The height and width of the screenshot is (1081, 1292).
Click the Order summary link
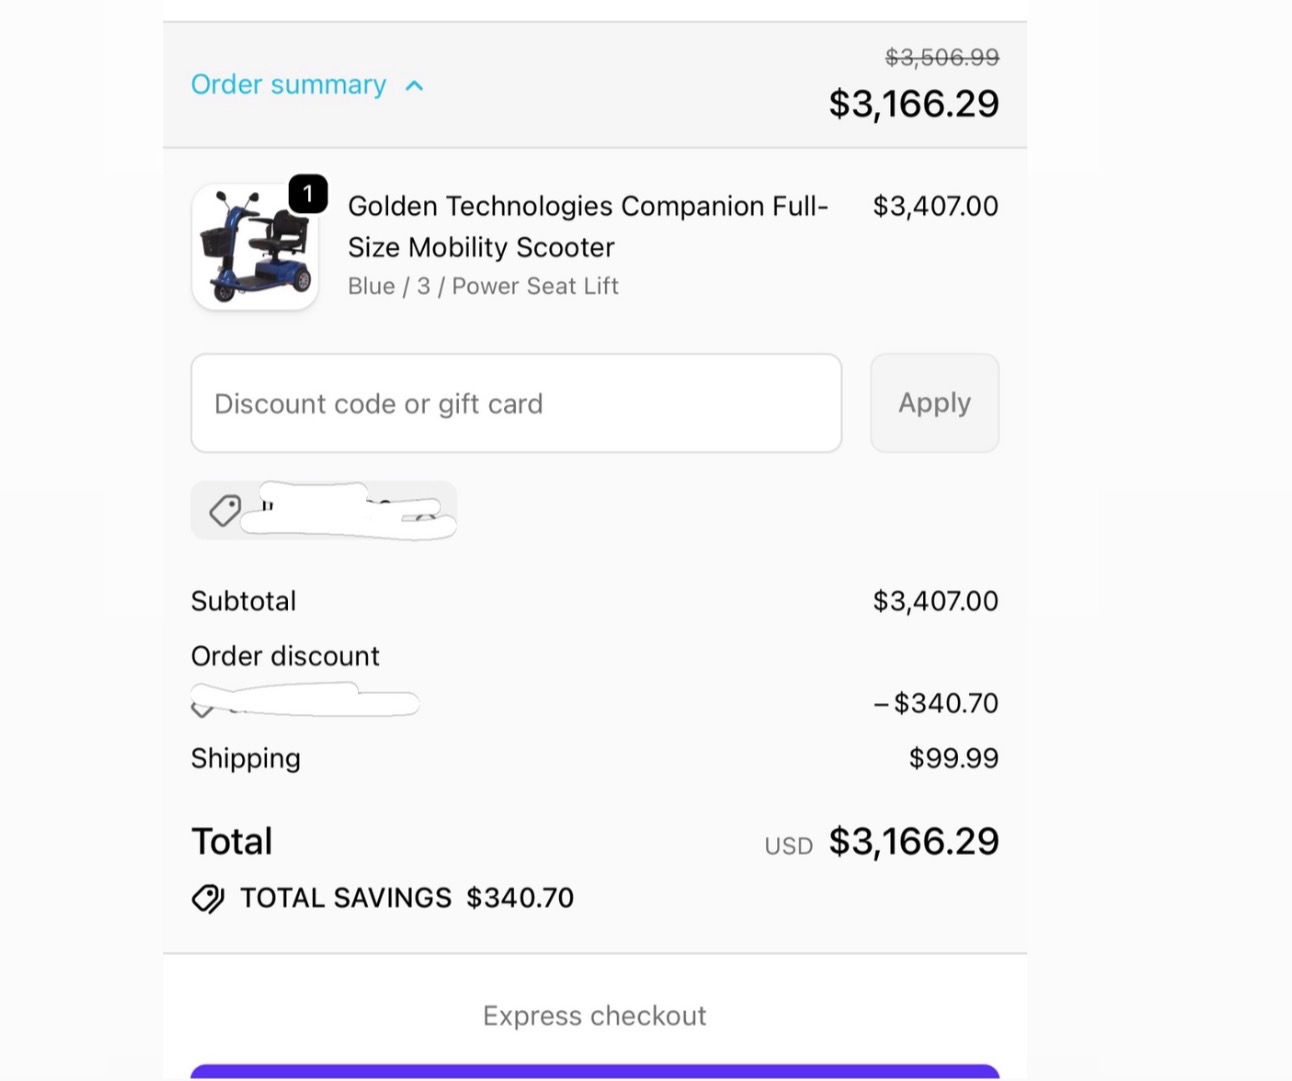point(288,85)
